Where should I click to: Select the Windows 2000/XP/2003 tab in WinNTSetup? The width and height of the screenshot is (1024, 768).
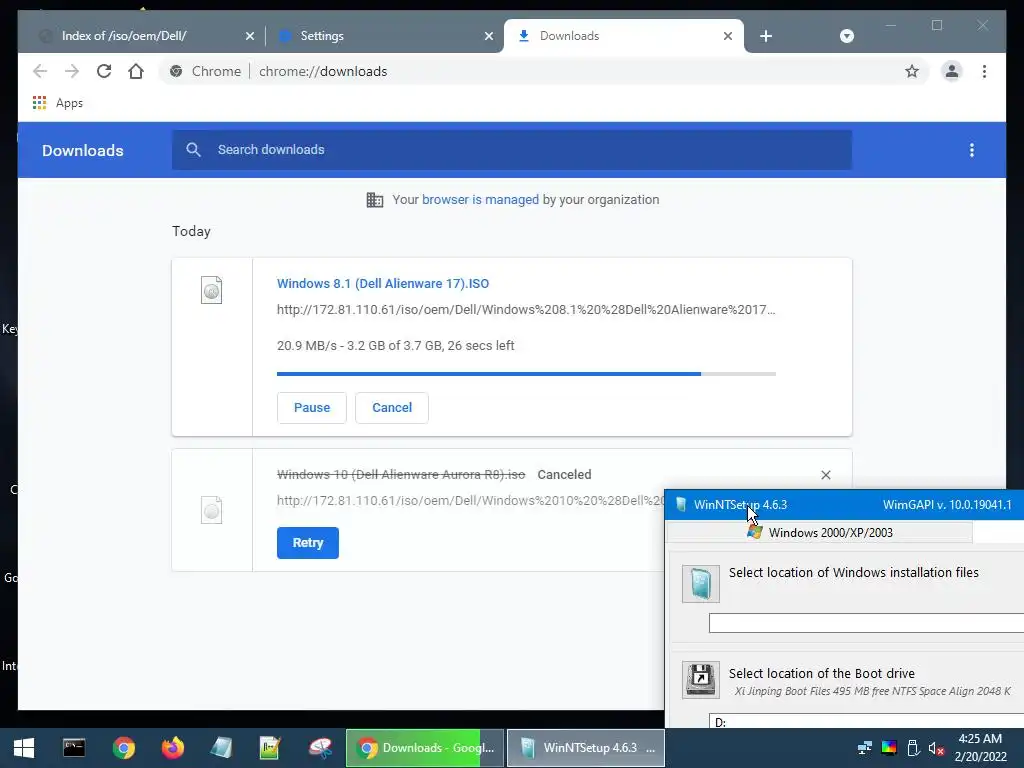pos(820,532)
